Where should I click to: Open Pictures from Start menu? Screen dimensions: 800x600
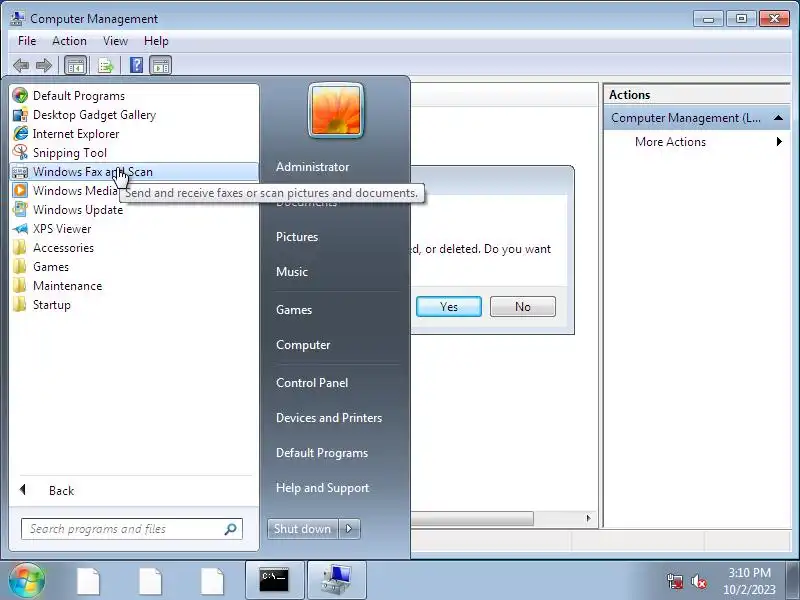click(x=297, y=237)
